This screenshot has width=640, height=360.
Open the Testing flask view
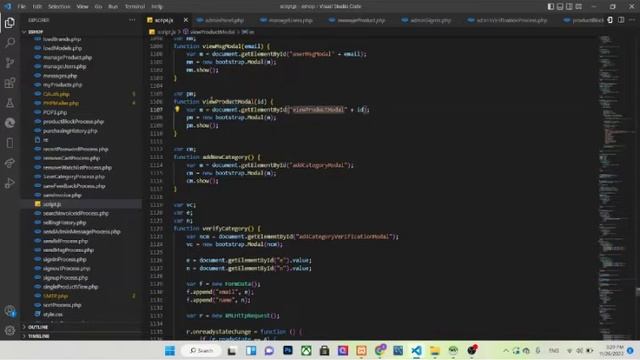10,102
